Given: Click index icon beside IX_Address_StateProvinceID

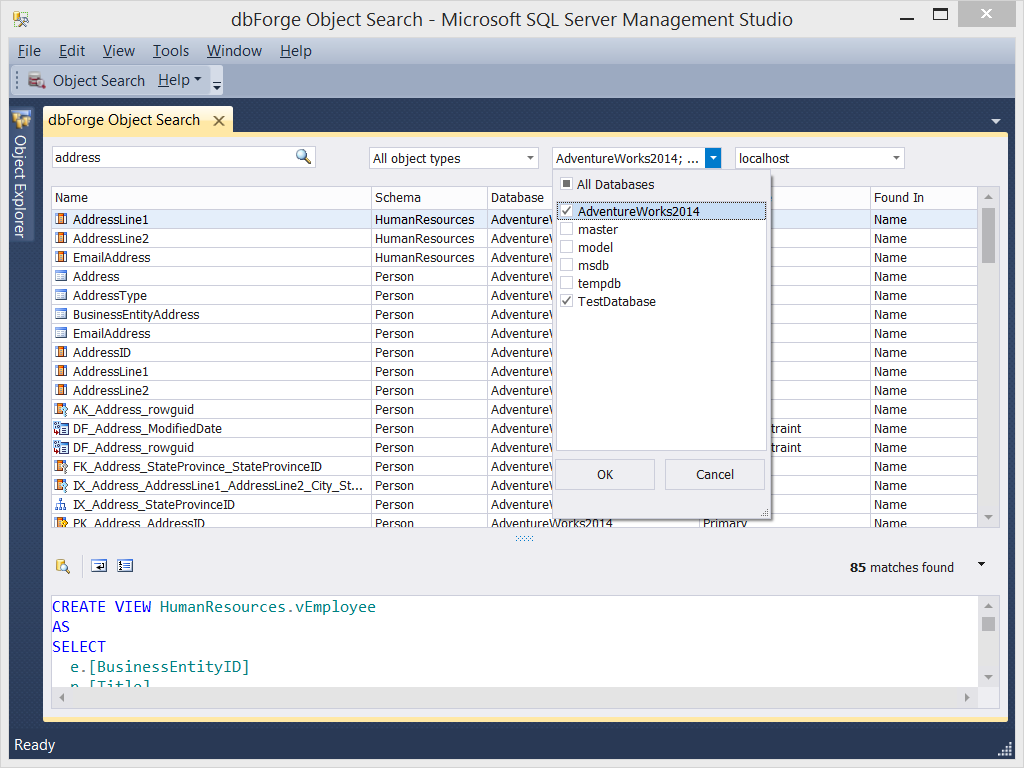Looking at the screenshot, I should click(x=61, y=504).
